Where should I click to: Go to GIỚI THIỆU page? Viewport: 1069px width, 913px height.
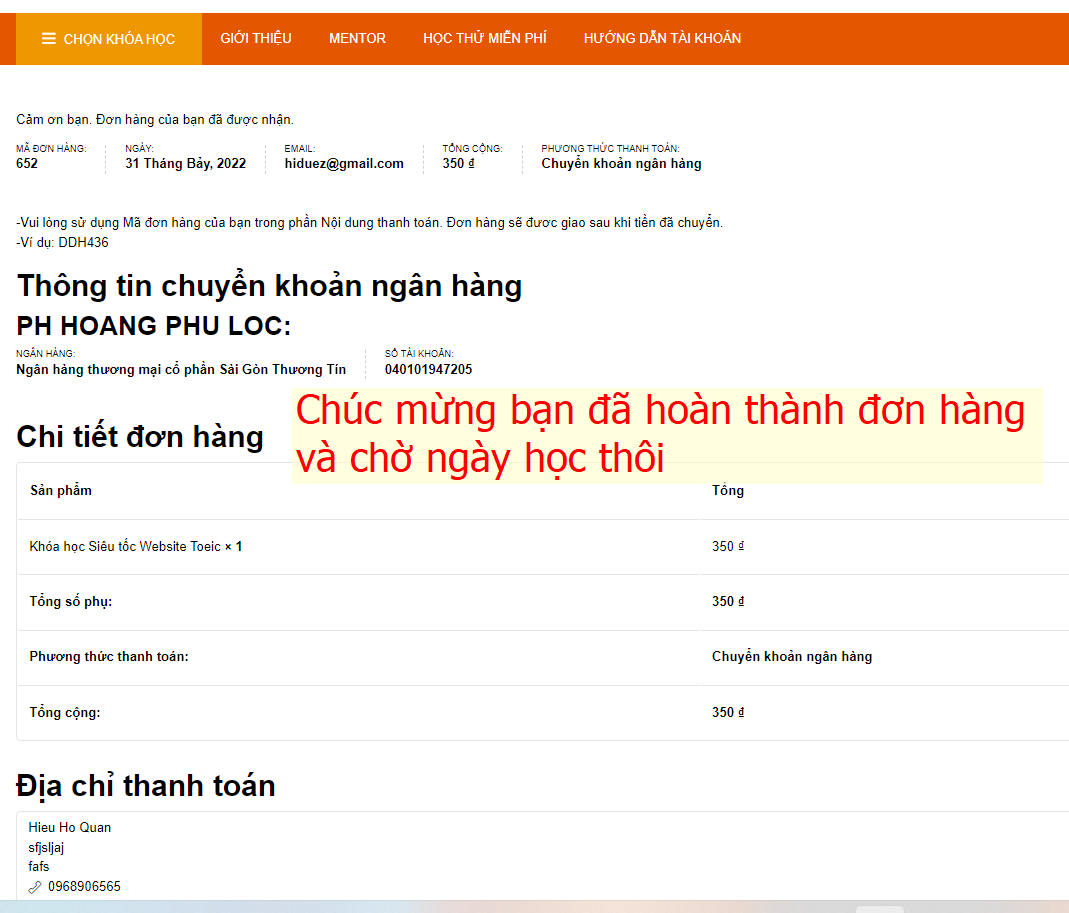(256, 38)
